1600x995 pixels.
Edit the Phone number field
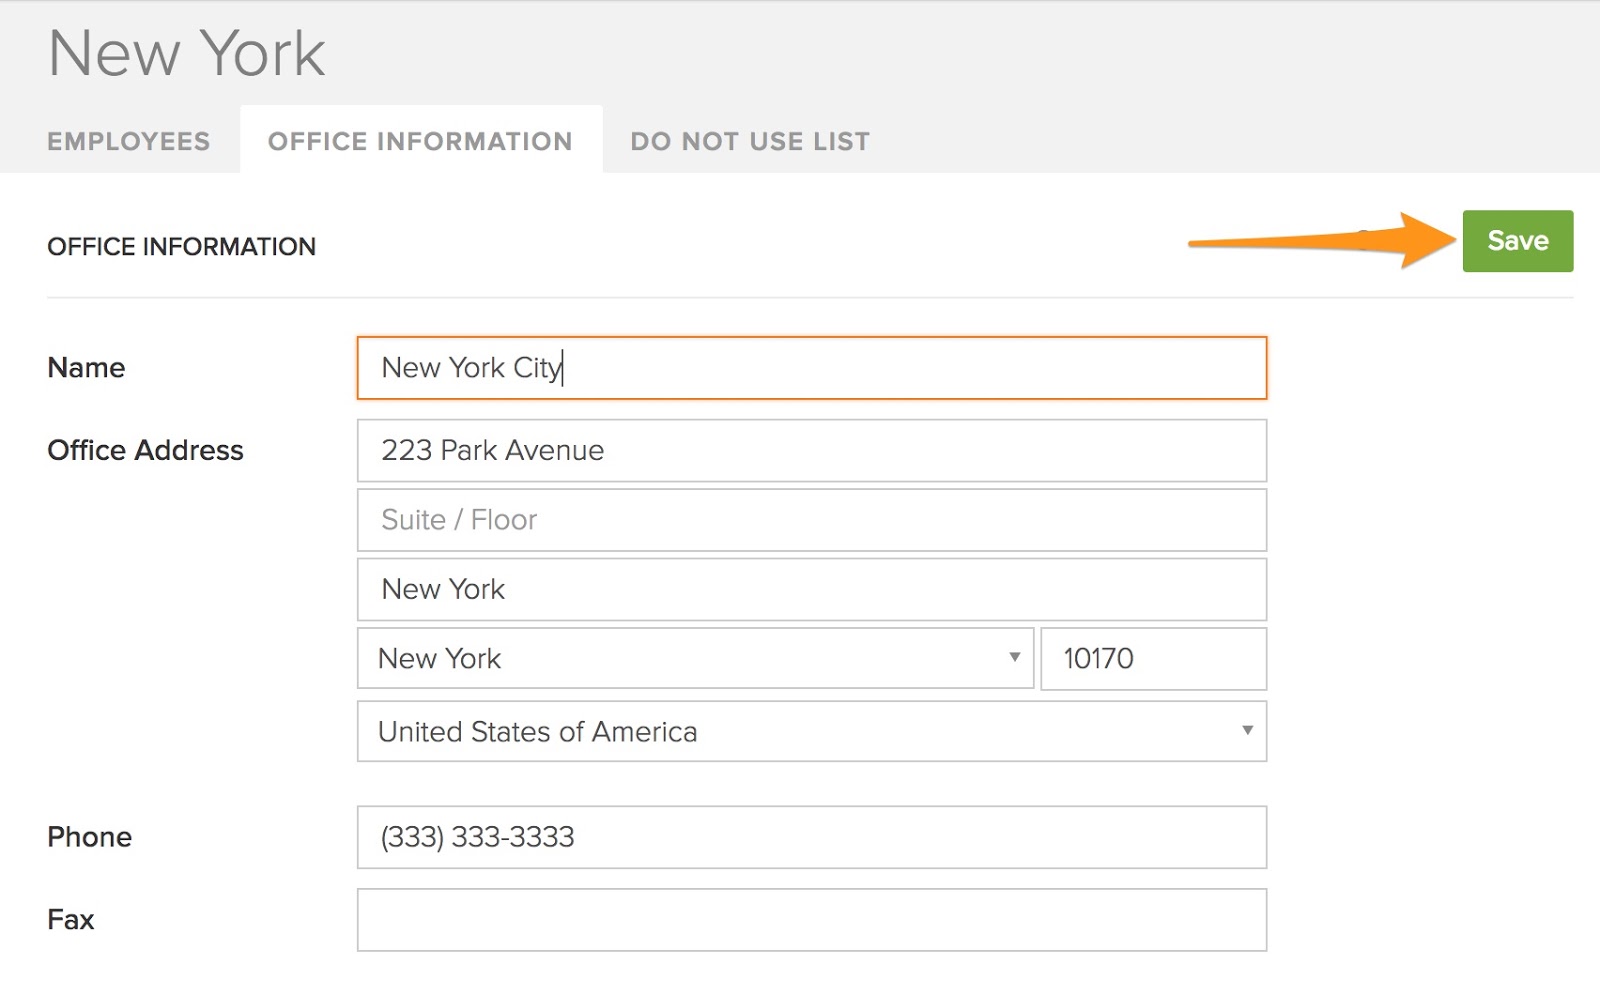coord(810,837)
